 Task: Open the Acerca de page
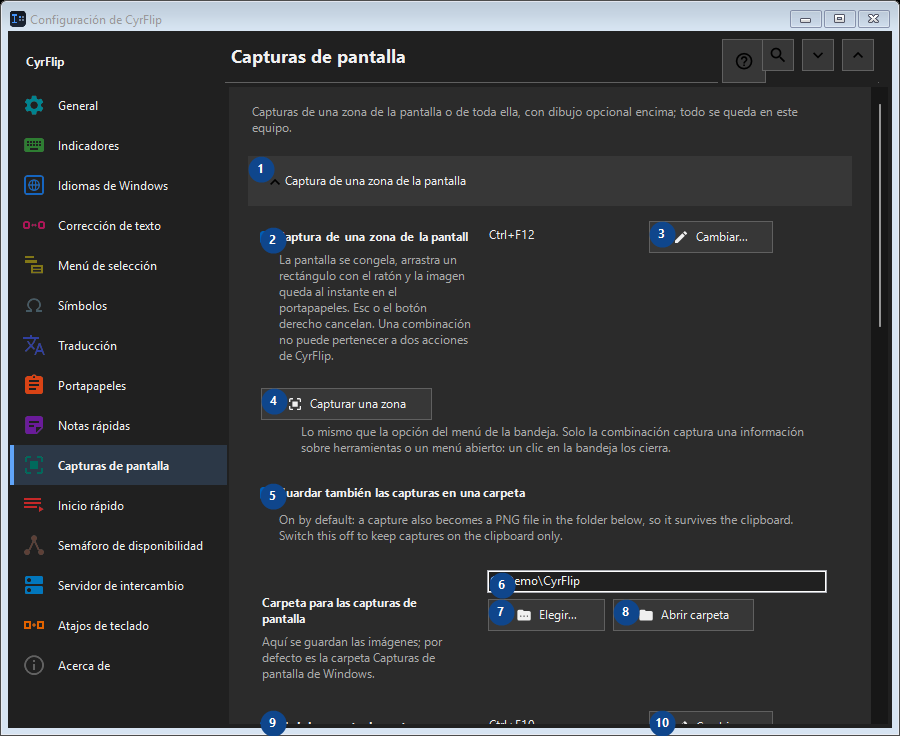(119, 666)
